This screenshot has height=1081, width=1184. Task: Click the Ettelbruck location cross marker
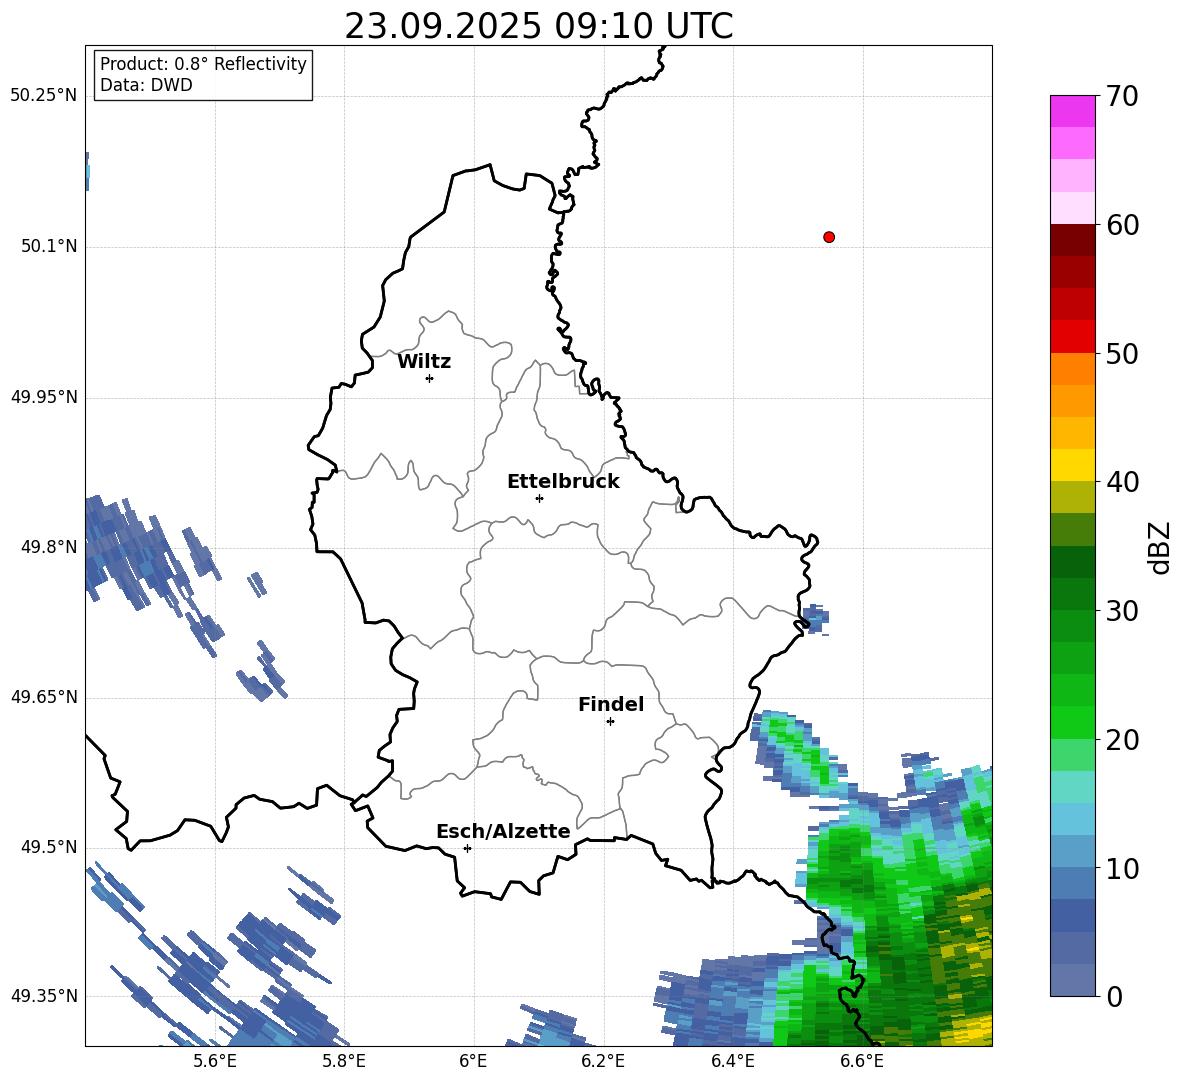point(539,498)
